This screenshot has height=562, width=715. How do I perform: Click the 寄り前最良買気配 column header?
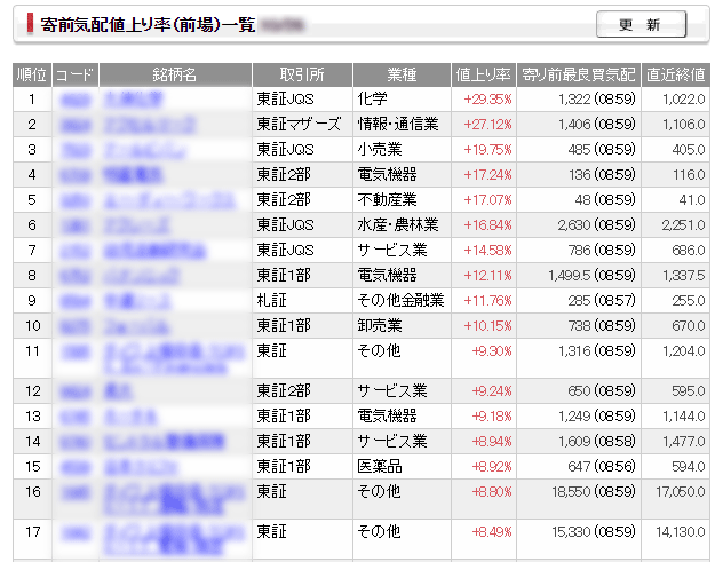point(578,75)
